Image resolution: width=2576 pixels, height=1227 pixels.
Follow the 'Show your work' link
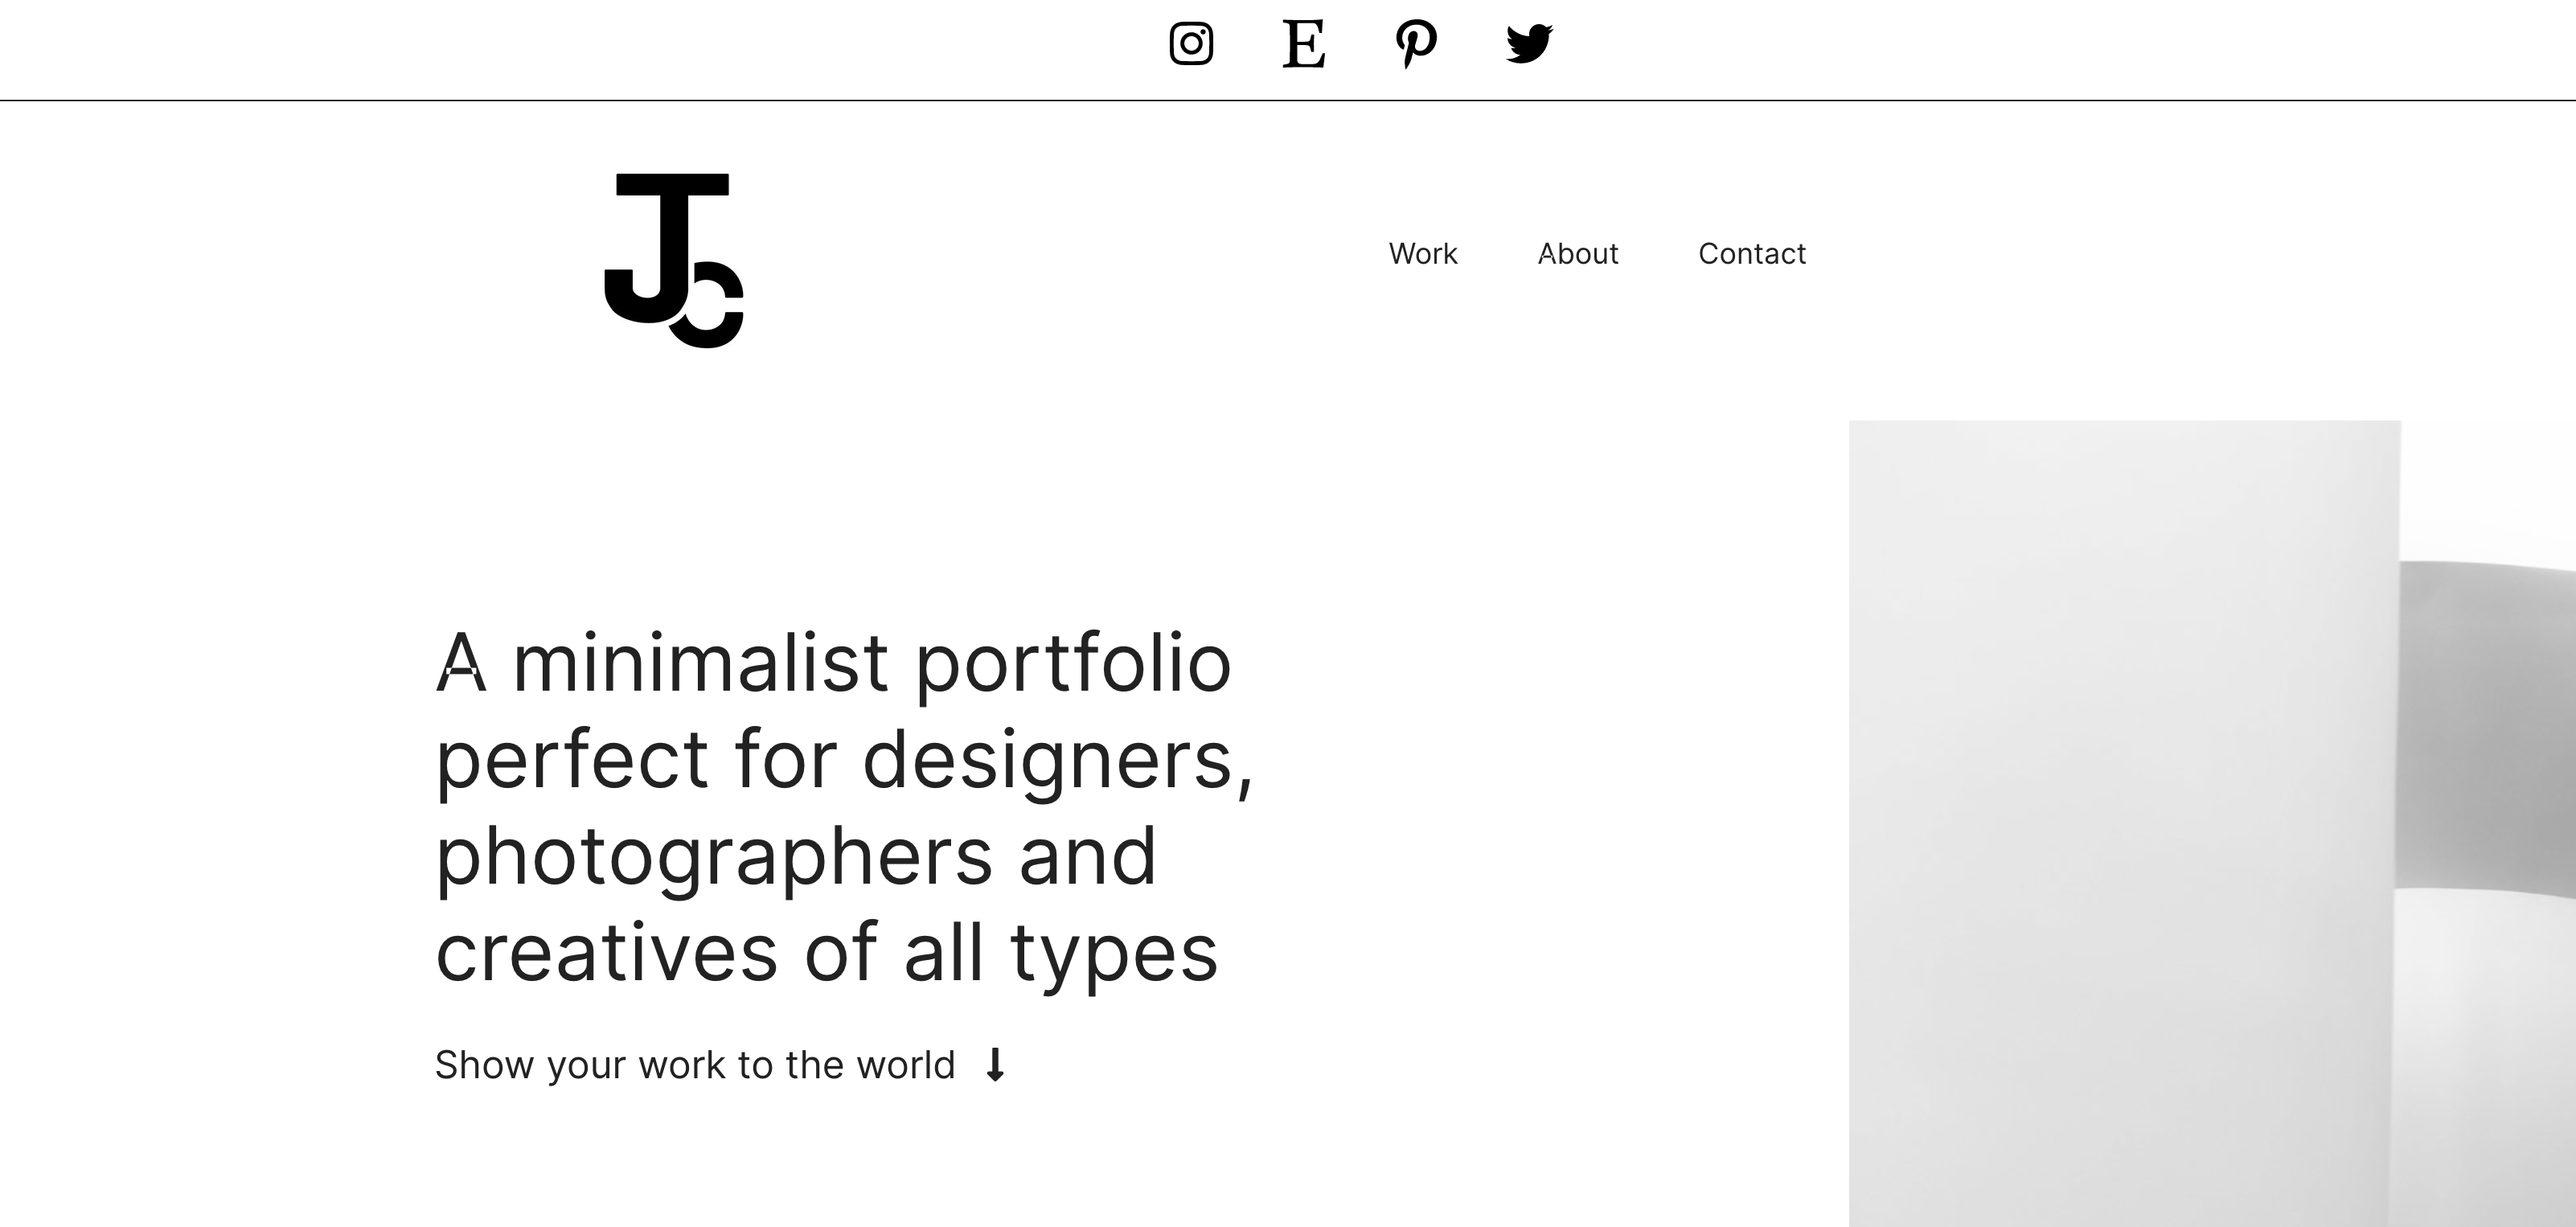[x=695, y=1066]
